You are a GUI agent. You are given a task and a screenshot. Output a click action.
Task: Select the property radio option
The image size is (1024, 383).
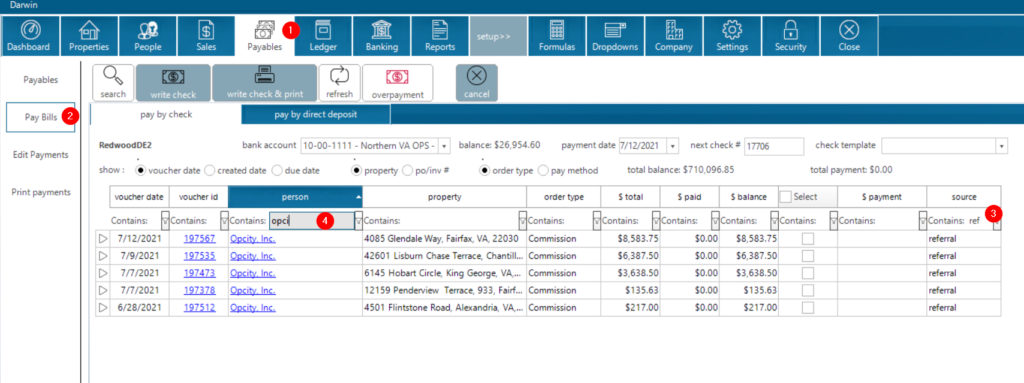point(357,171)
